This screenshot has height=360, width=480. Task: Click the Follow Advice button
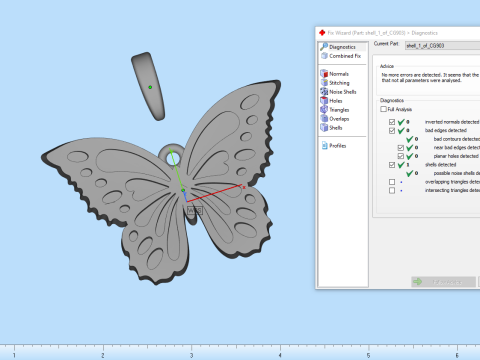[x=443, y=282]
